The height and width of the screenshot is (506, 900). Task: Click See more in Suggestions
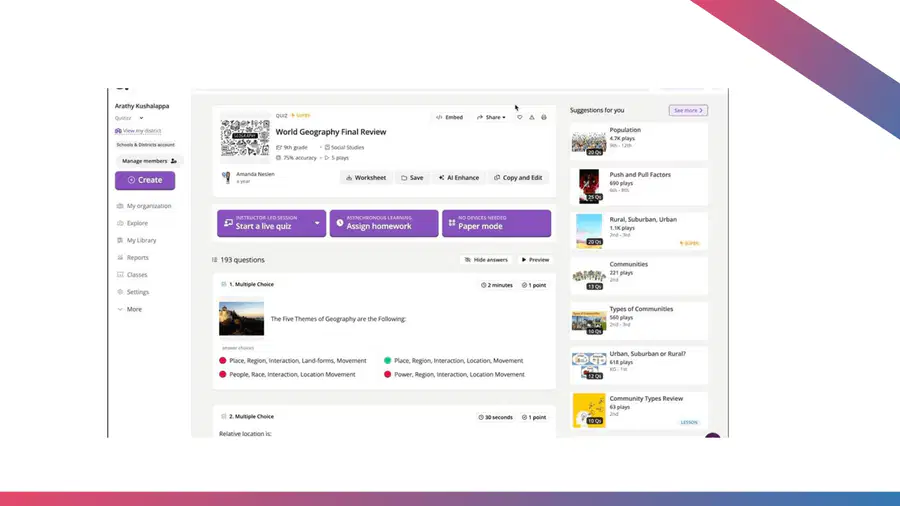click(688, 110)
